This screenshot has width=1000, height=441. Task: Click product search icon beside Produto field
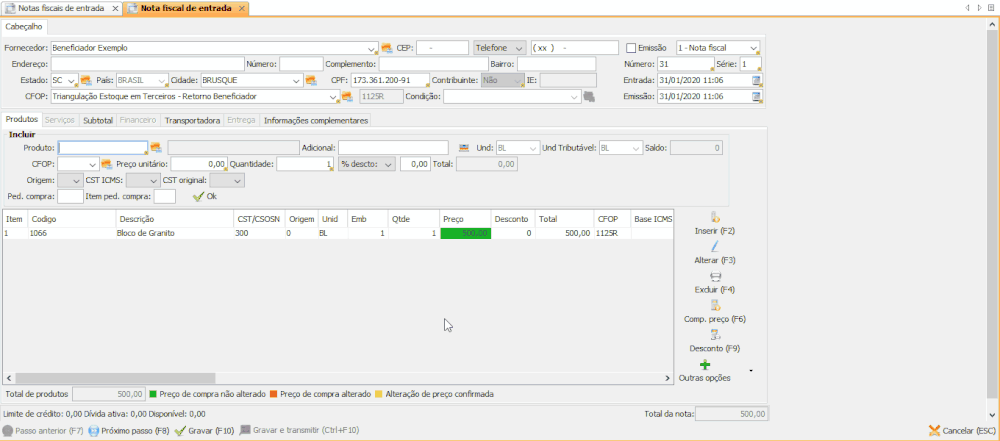pyautogui.click(x=156, y=147)
